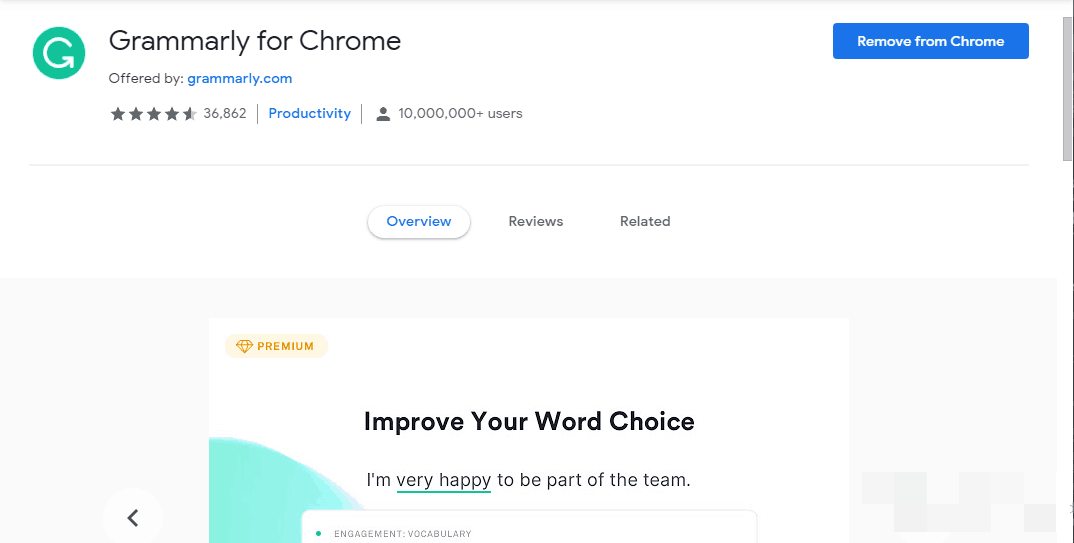Click the users person icon
This screenshot has height=543, width=1074.
click(x=383, y=114)
